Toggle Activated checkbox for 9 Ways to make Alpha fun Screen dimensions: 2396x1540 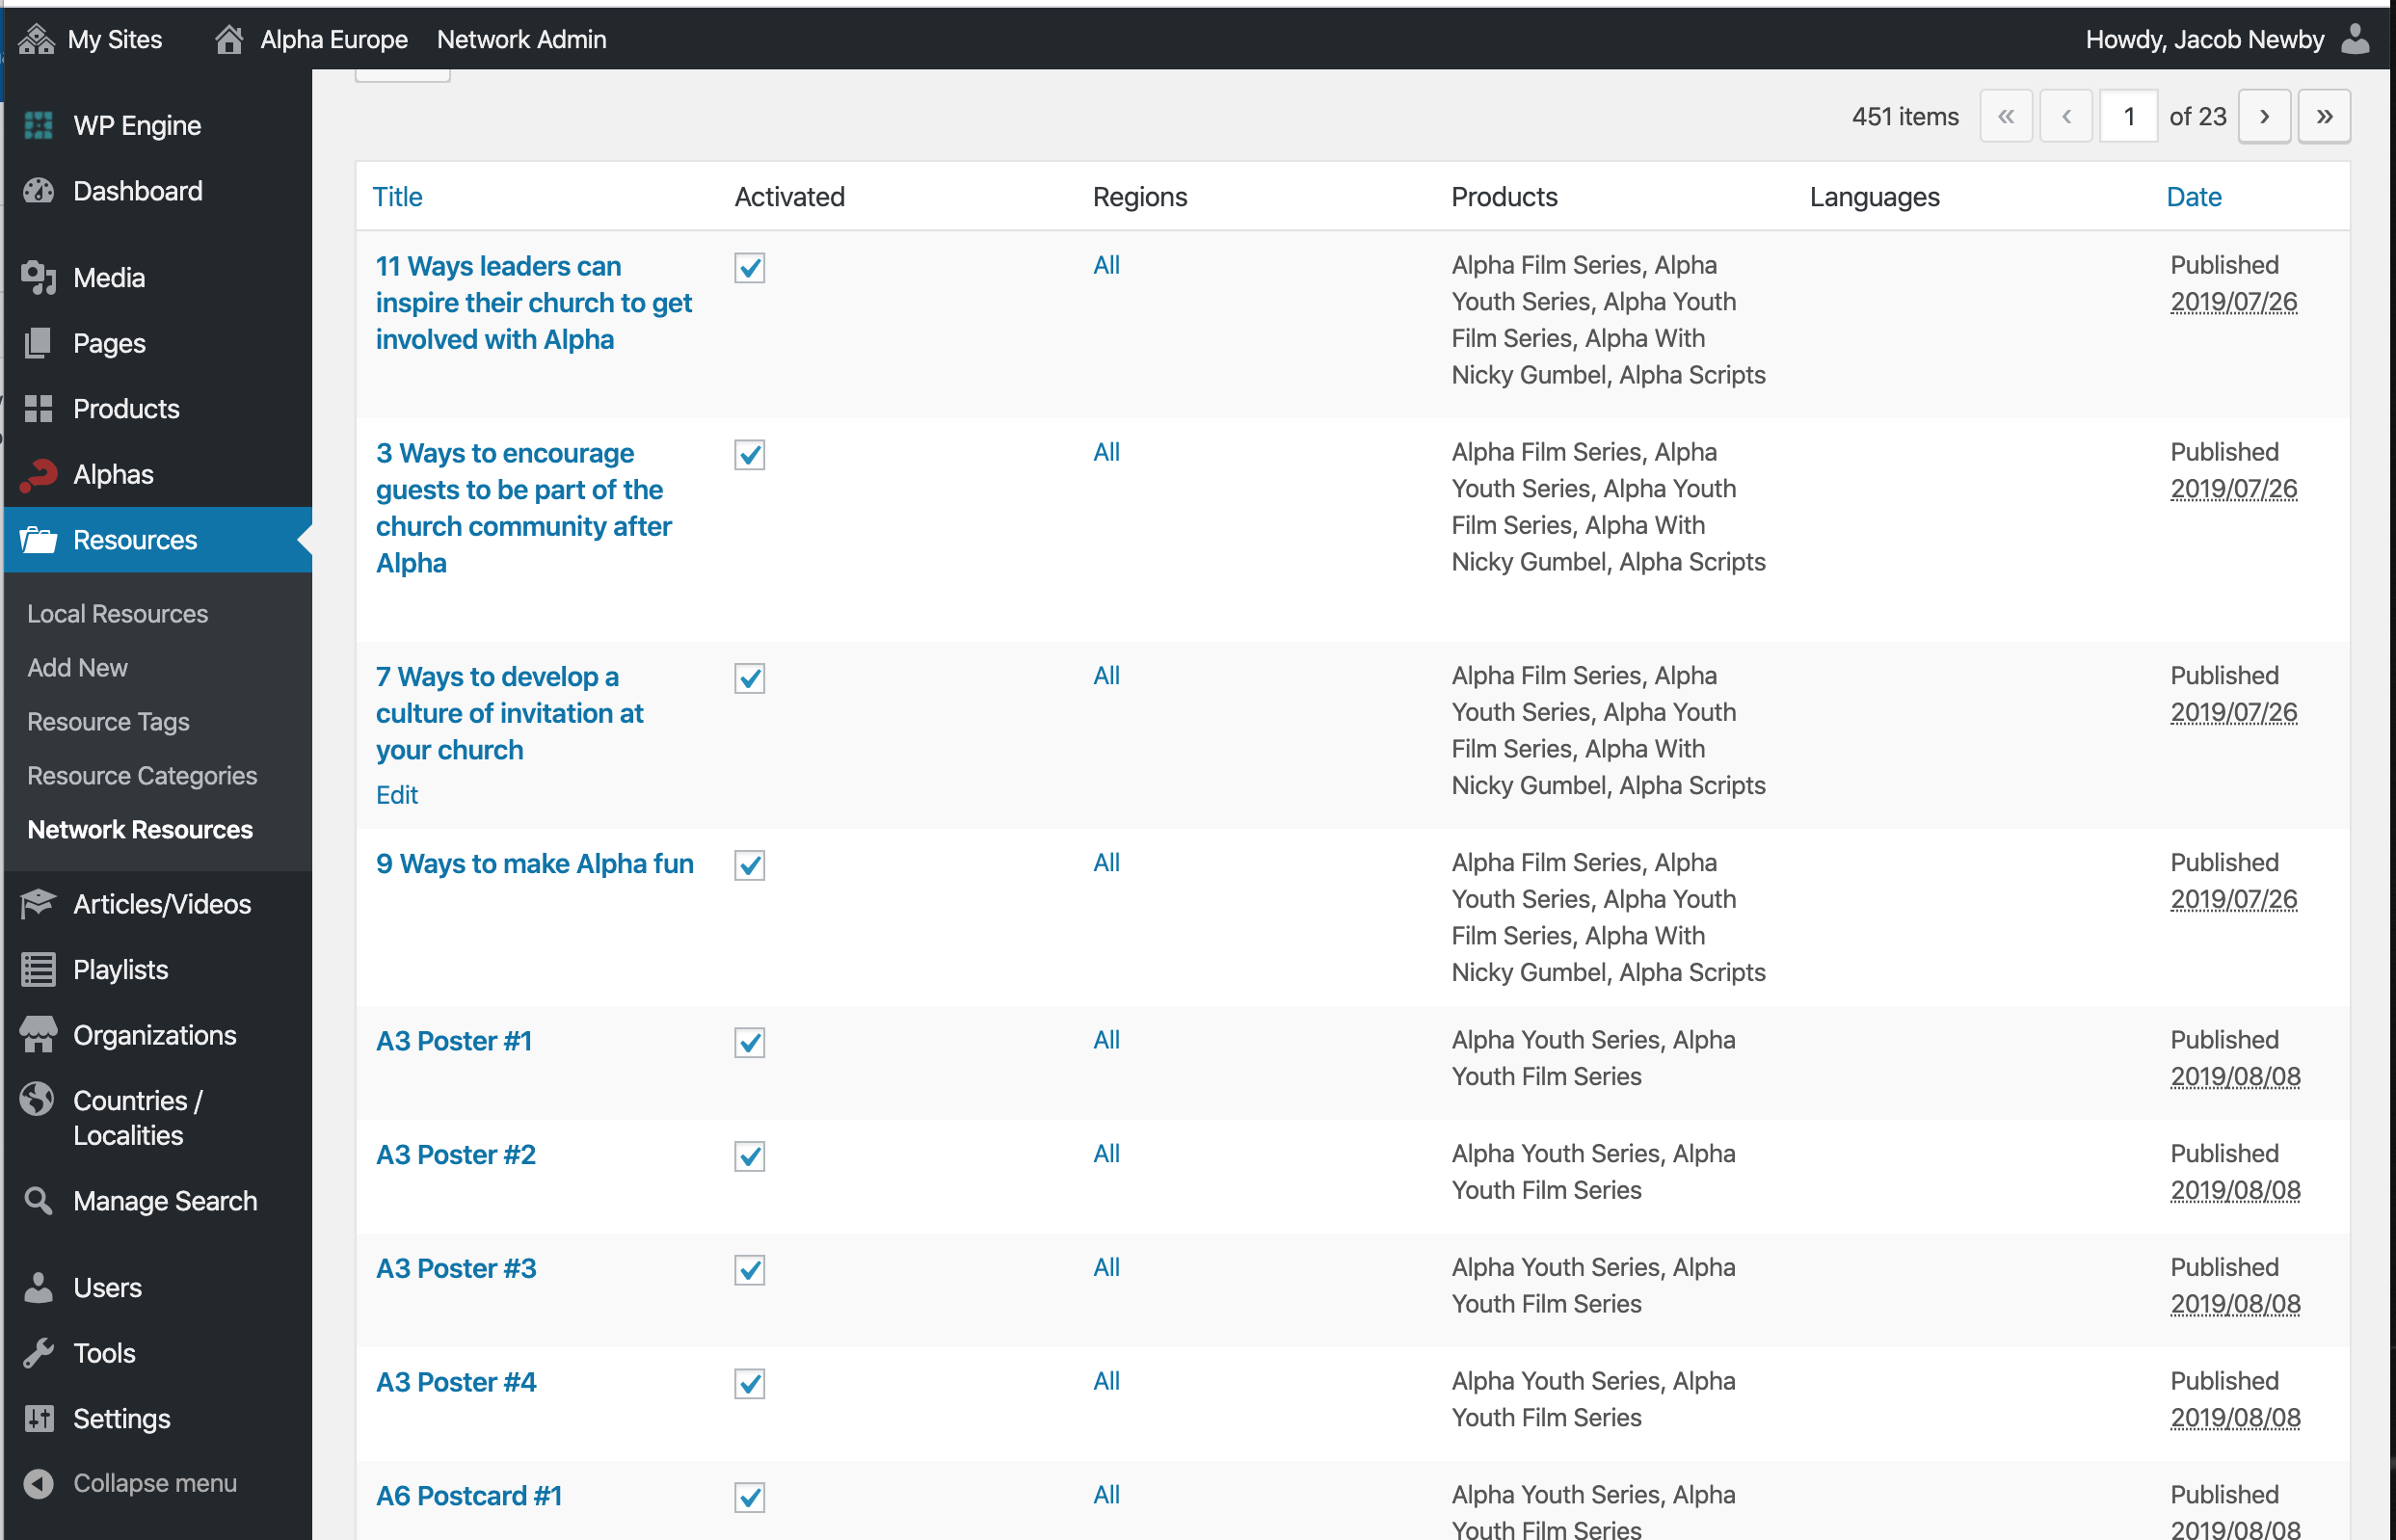tap(749, 865)
